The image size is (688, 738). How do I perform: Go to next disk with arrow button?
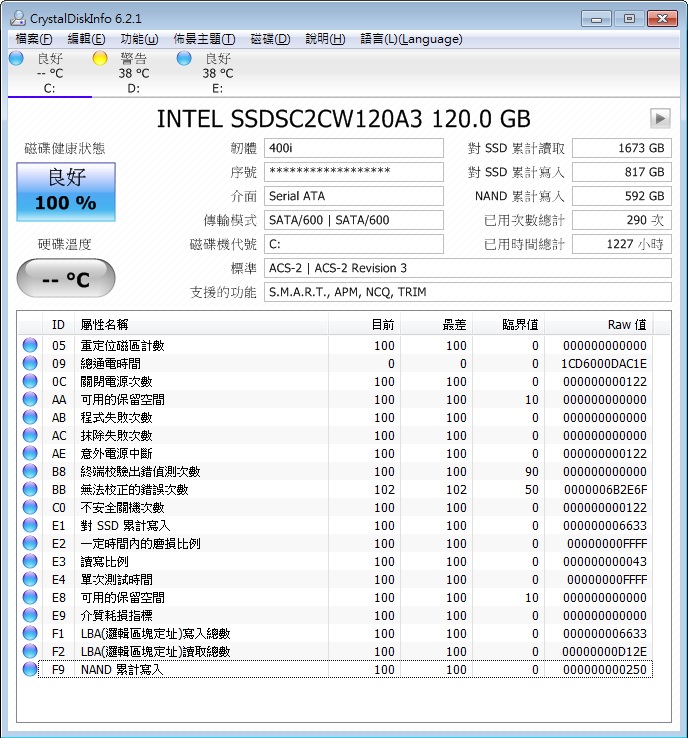[x=660, y=119]
